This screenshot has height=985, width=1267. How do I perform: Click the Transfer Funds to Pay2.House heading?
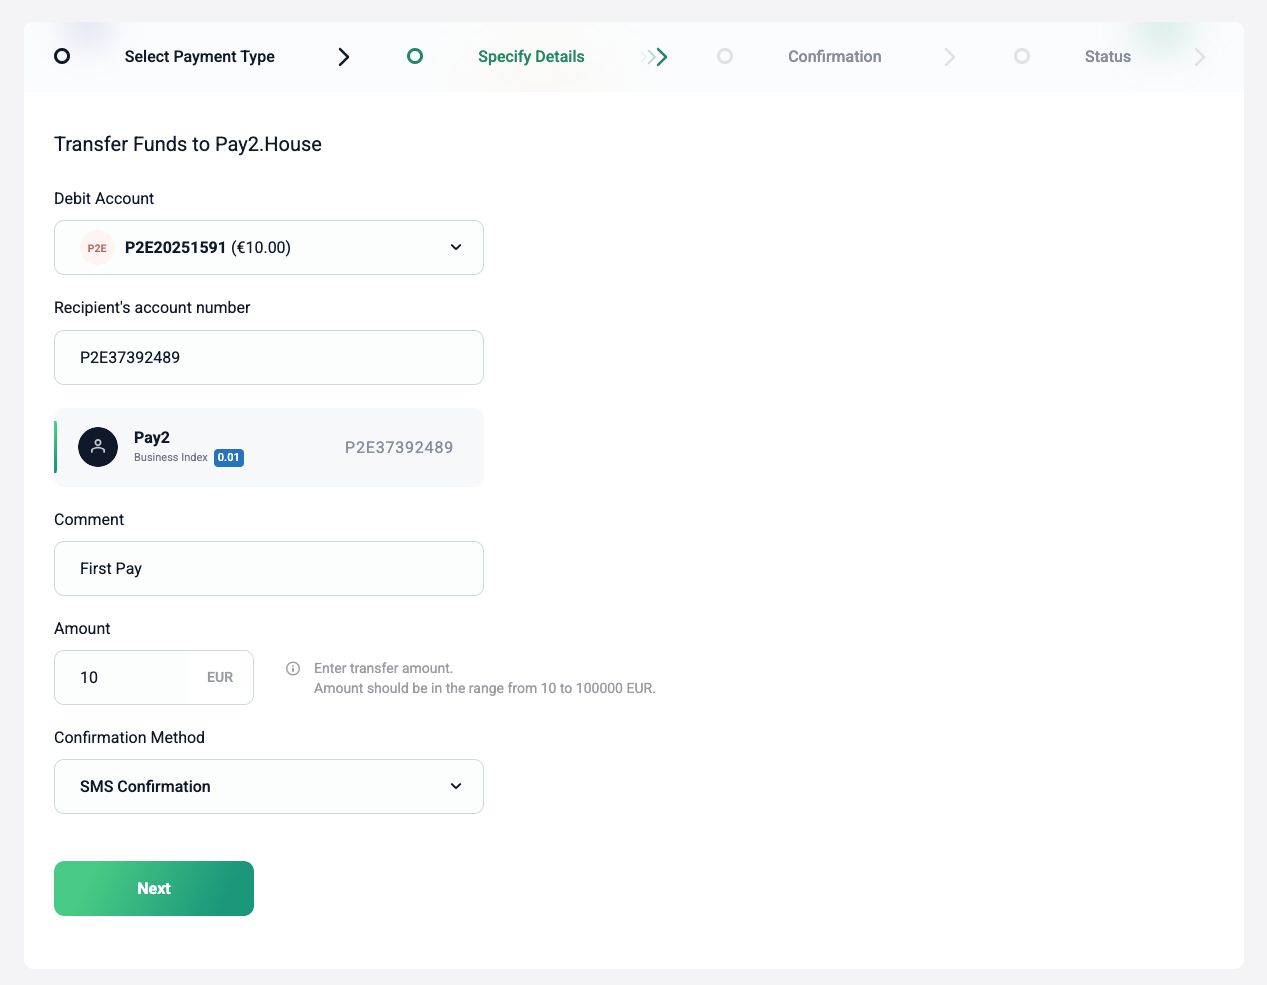pyautogui.click(x=188, y=144)
